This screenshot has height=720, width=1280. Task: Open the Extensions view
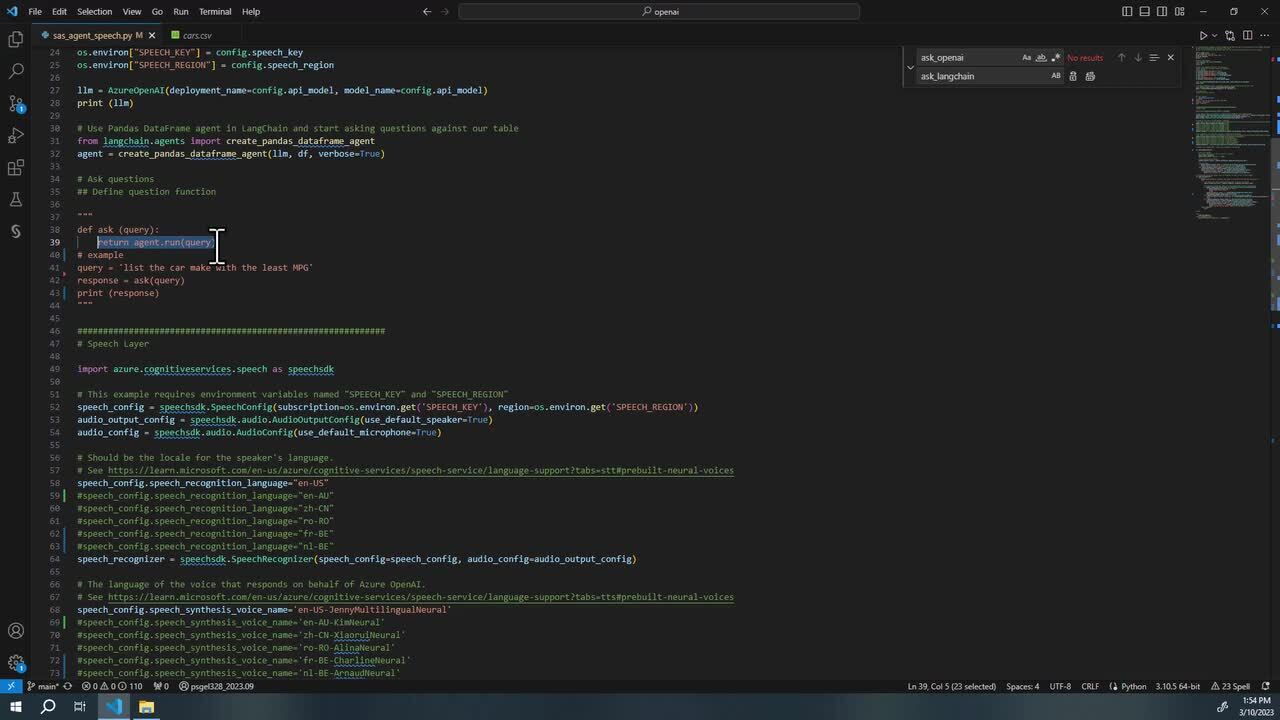coord(15,167)
